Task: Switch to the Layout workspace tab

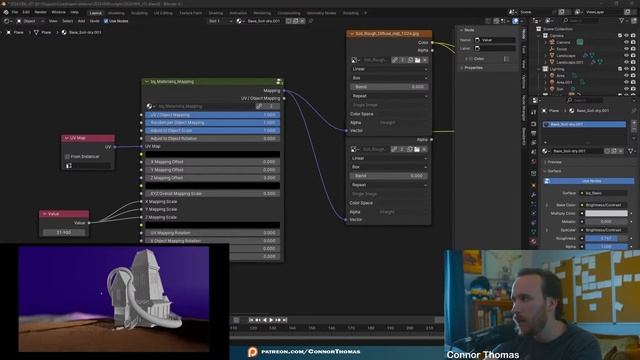Action: tap(96, 13)
